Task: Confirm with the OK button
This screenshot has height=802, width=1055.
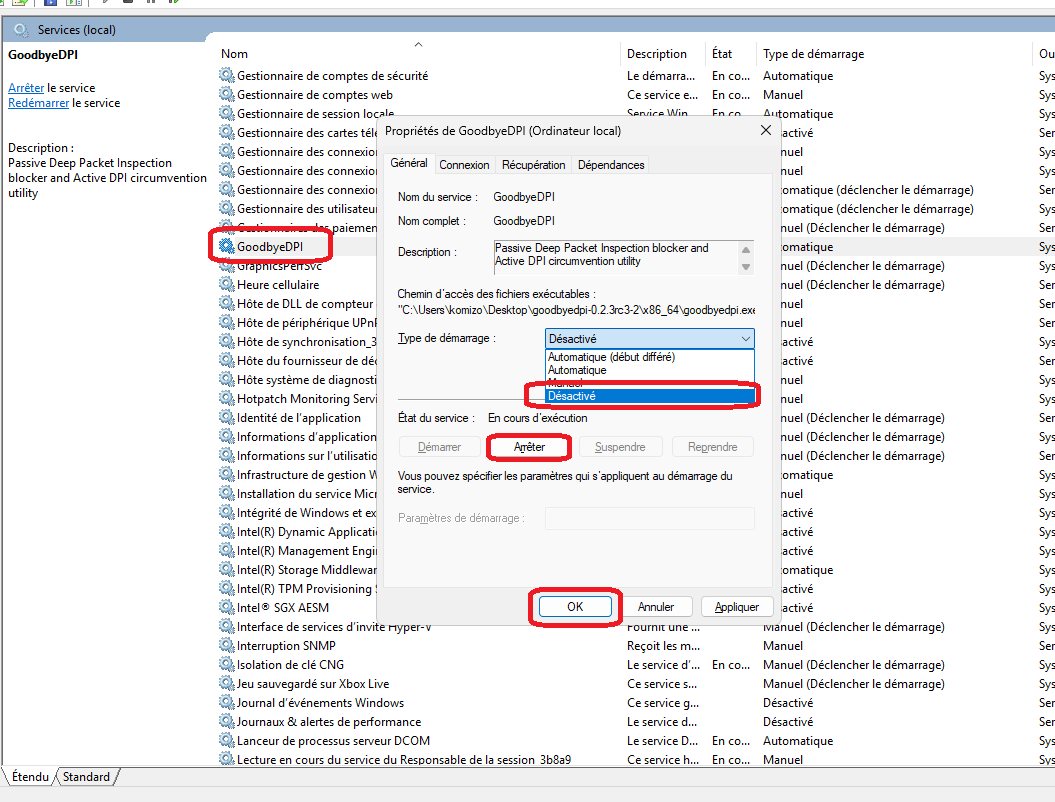Action: pyautogui.click(x=574, y=607)
